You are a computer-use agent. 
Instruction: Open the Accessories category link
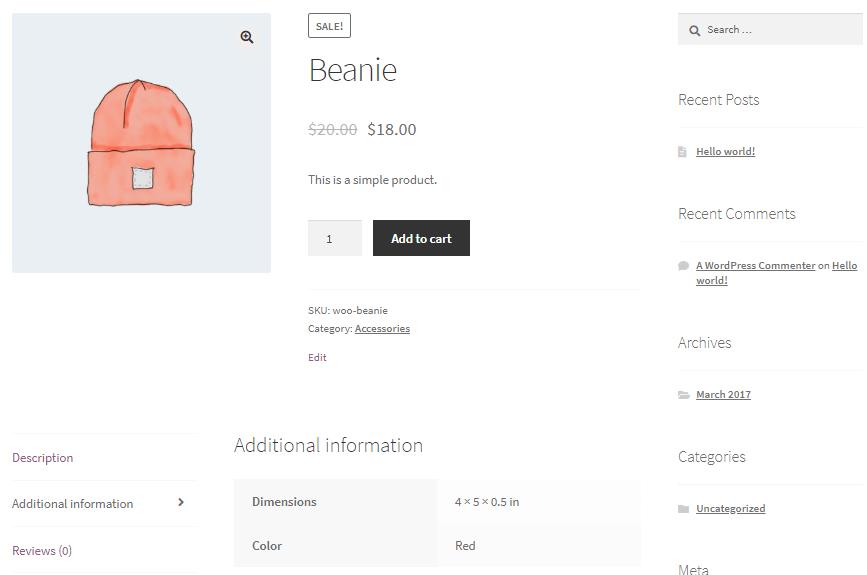click(x=382, y=328)
